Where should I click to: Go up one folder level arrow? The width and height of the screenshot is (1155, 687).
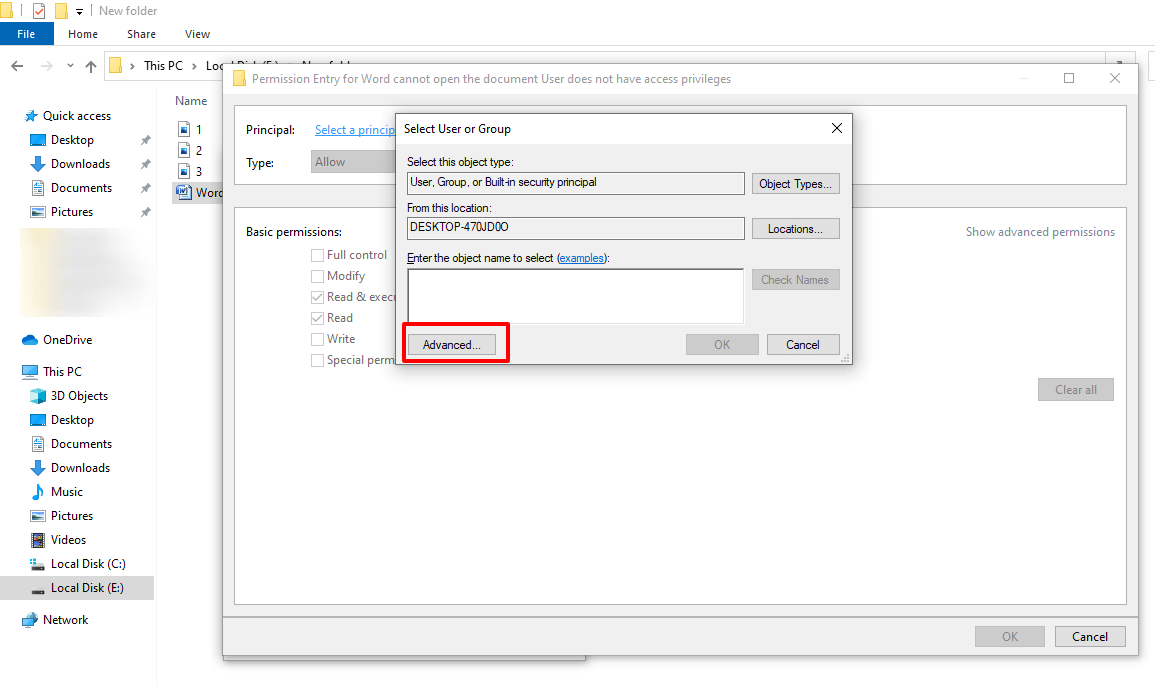(91, 66)
